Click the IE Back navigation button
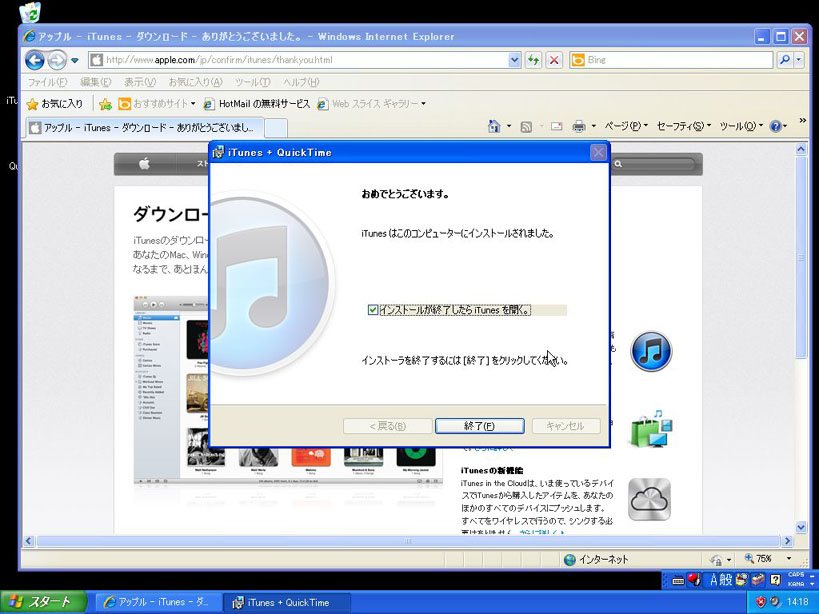 pyautogui.click(x=34, y=60)
